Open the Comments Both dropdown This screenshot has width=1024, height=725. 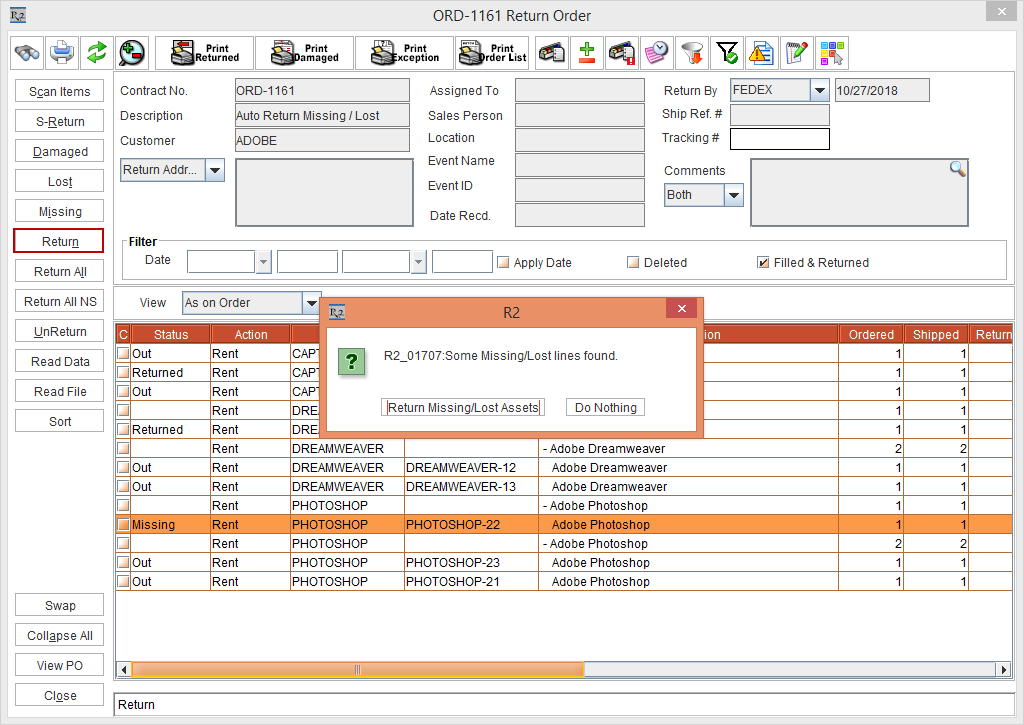click(x=733, y=196)
